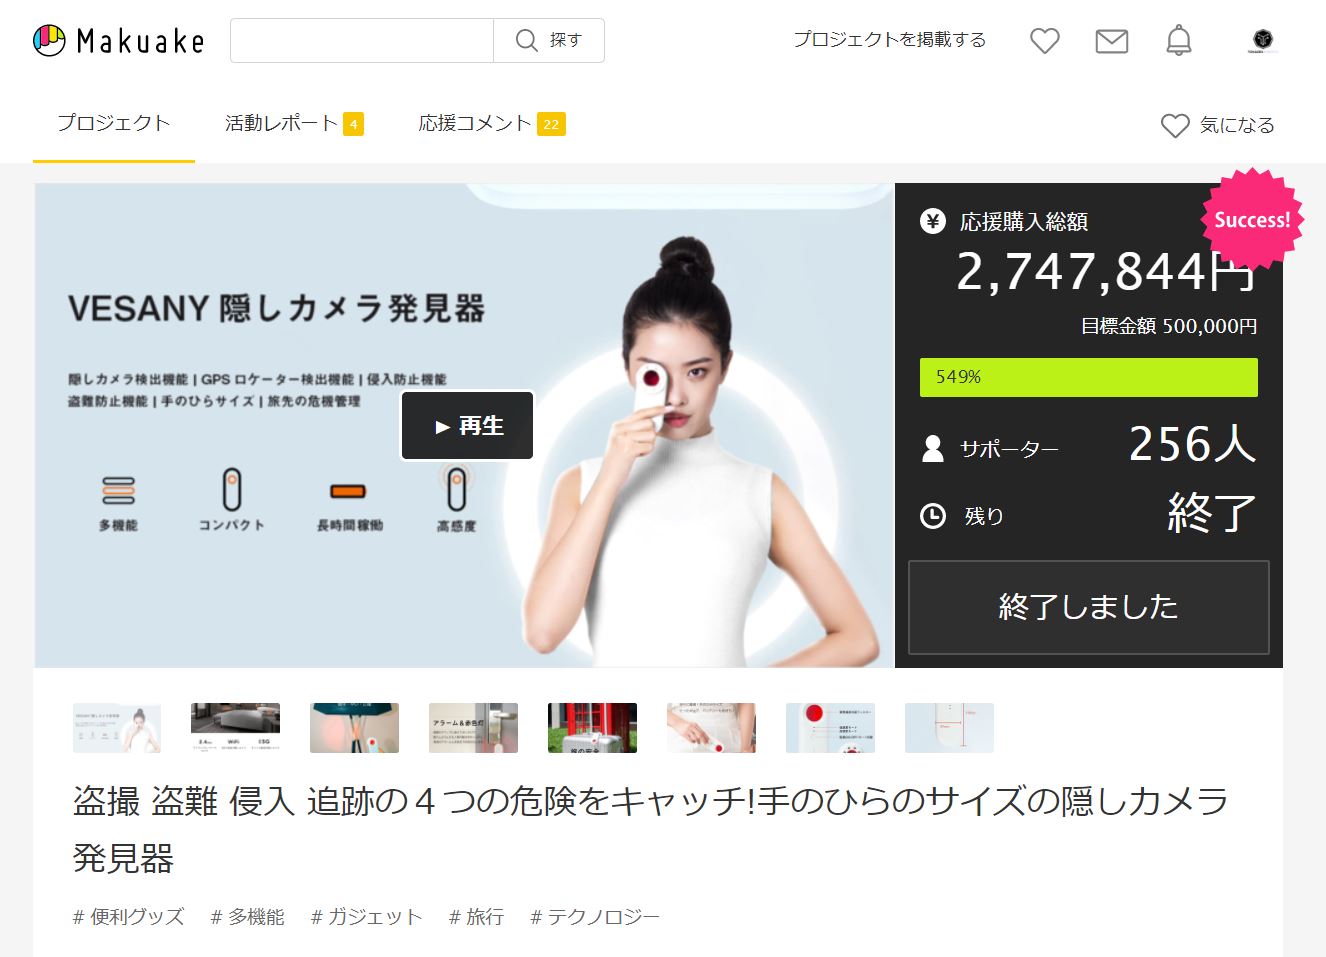1326x957 pixels.
Task: Click the 活動レポート count badge 4
Action: point(353,124)
